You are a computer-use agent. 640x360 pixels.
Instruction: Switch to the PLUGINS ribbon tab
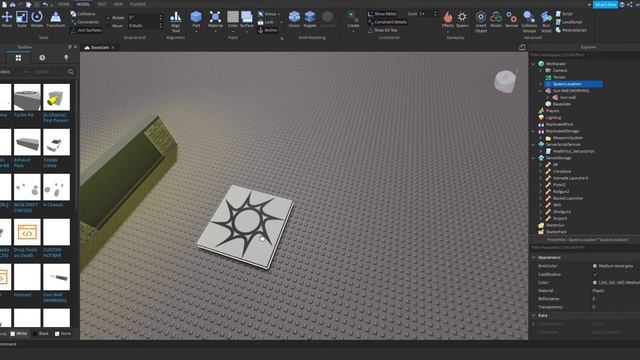click(138, 4)
